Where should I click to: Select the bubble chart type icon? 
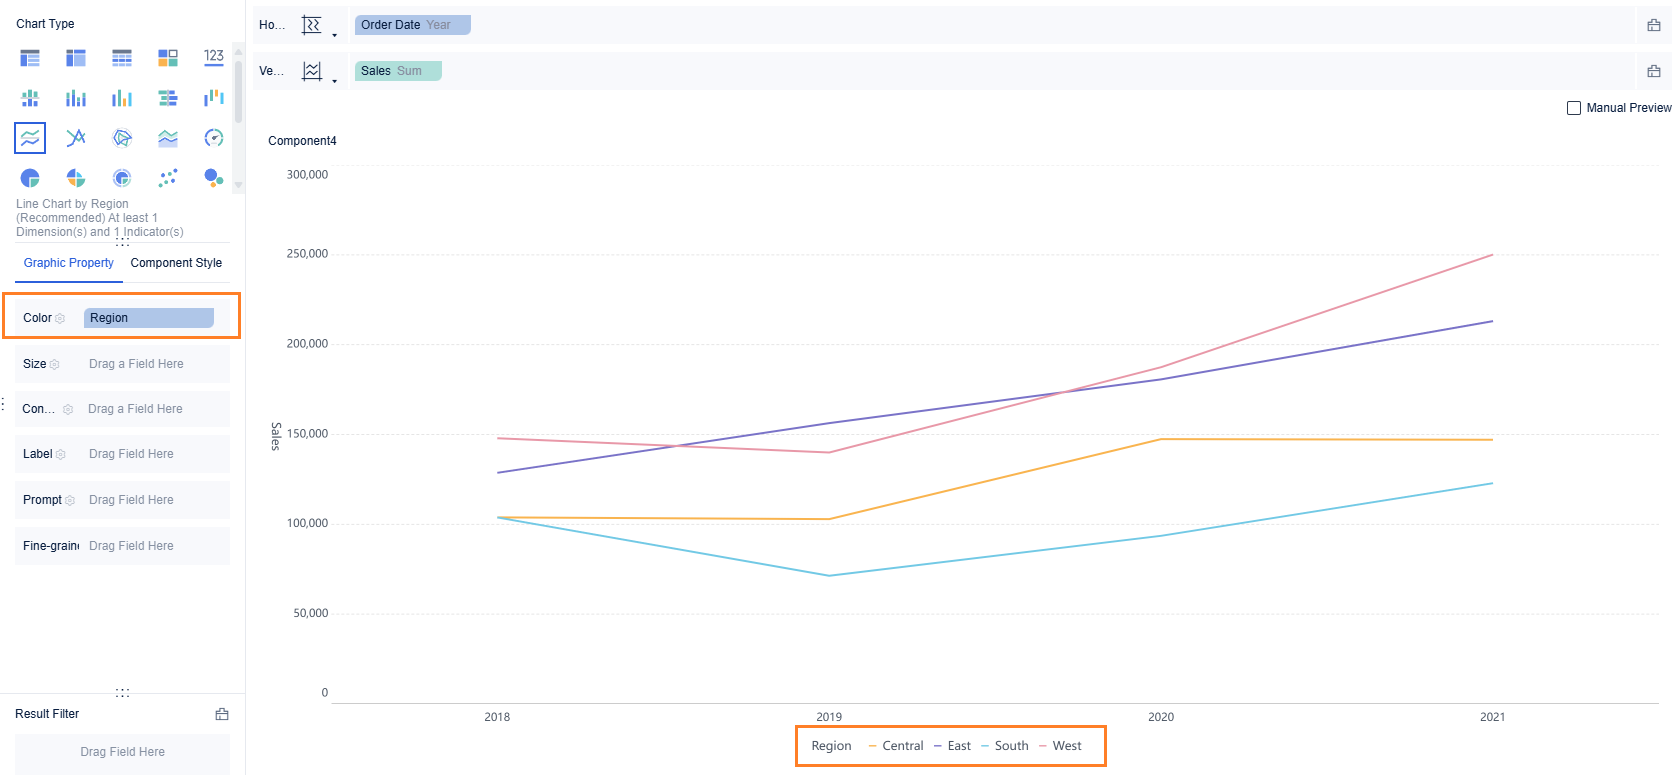214,178
